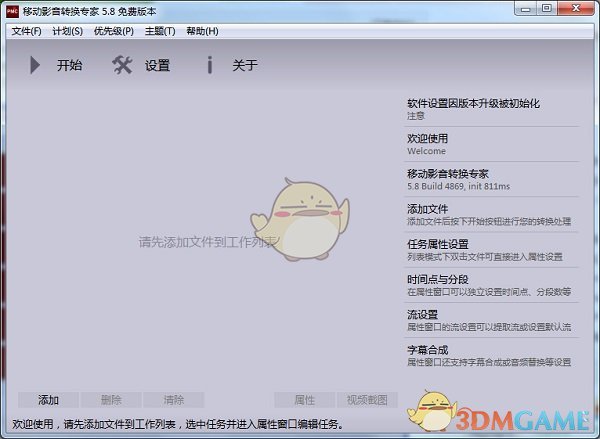Open the 主题(T) menu
600x439 pixels.
pos(160,31)
